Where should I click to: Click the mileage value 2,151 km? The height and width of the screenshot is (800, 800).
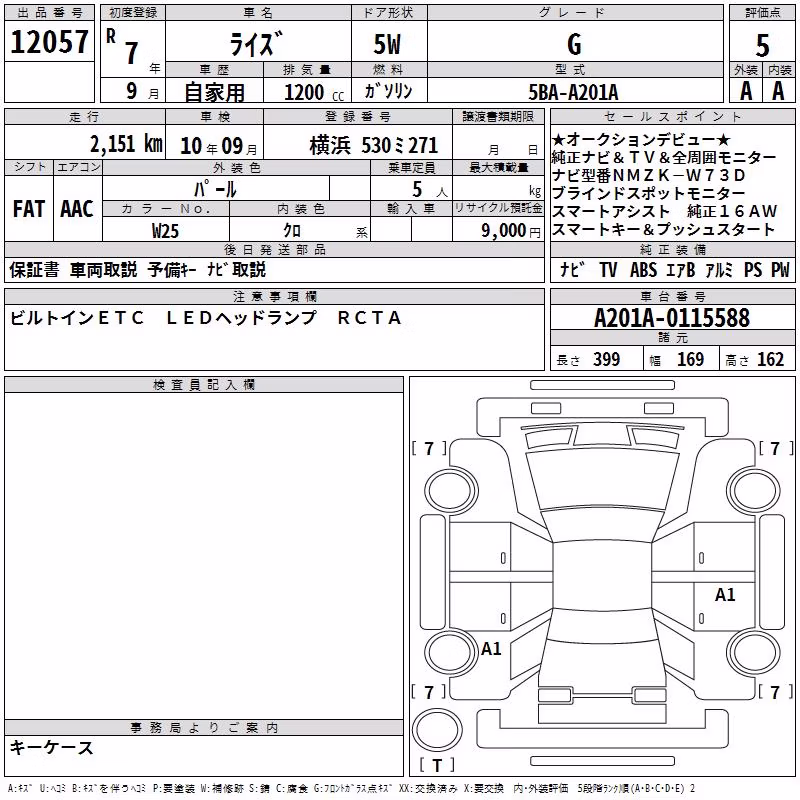click(126, 144)
